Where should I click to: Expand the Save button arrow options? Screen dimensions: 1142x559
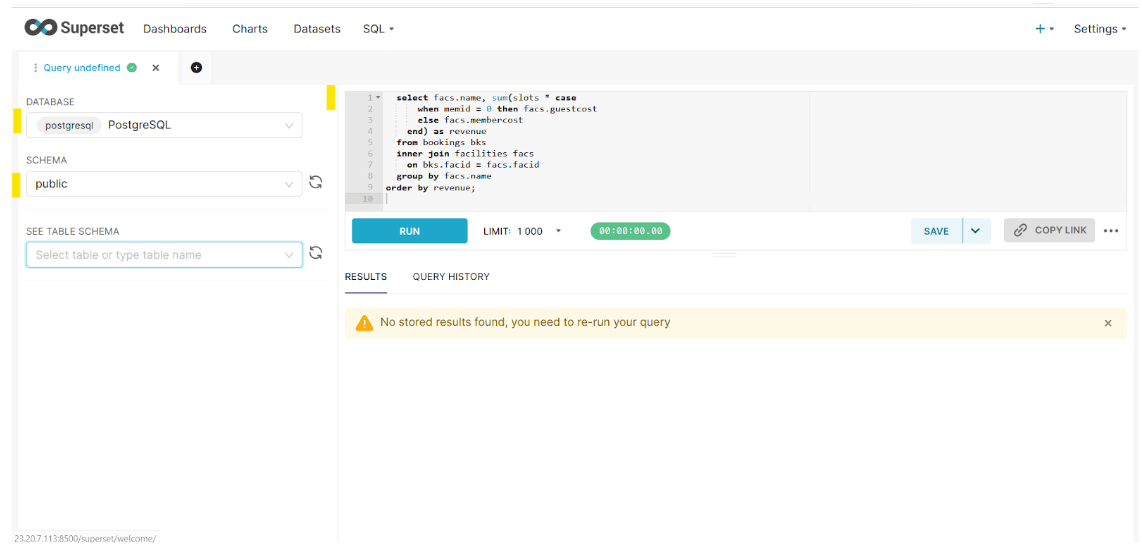coord(975,231)
